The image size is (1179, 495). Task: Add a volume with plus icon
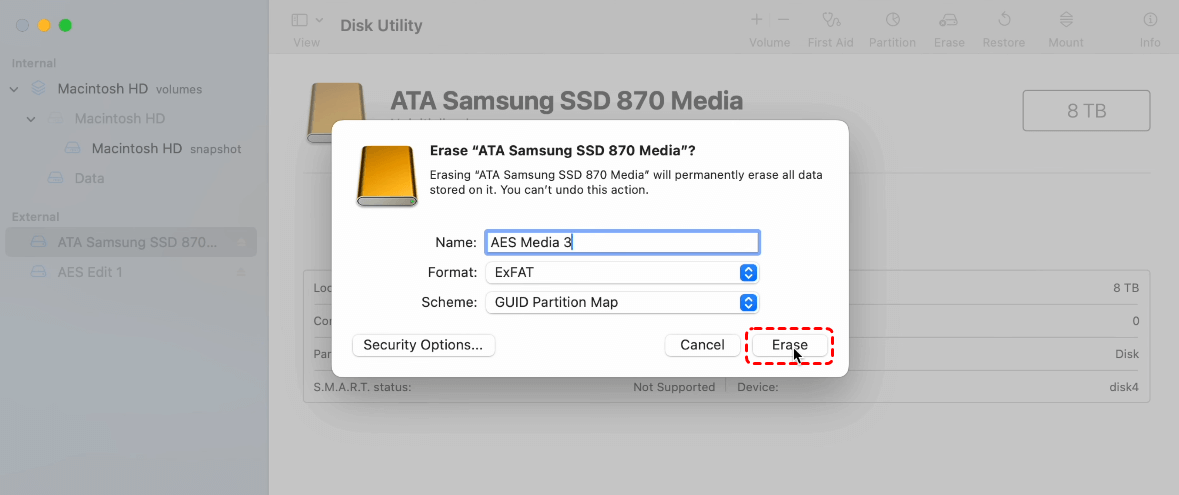coord(756,20)
